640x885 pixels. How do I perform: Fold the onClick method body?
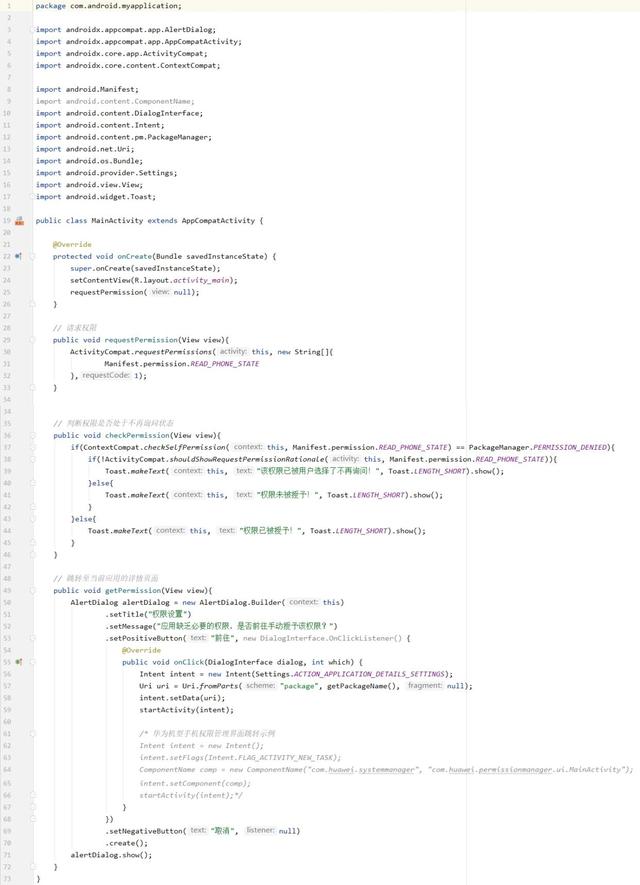tap(32, 662)
